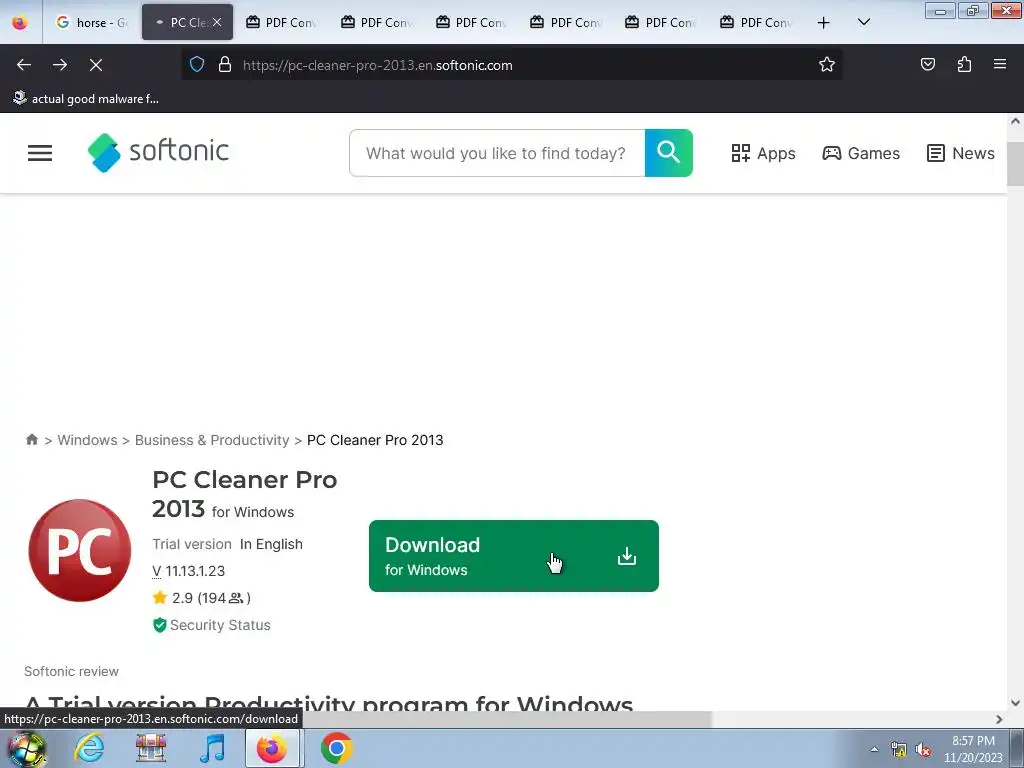Image resolution: width=1024 pixels, height=768 pixels.
Task: Click the Softonic logo
Action: pyautogui.click(x=159, y=152)
